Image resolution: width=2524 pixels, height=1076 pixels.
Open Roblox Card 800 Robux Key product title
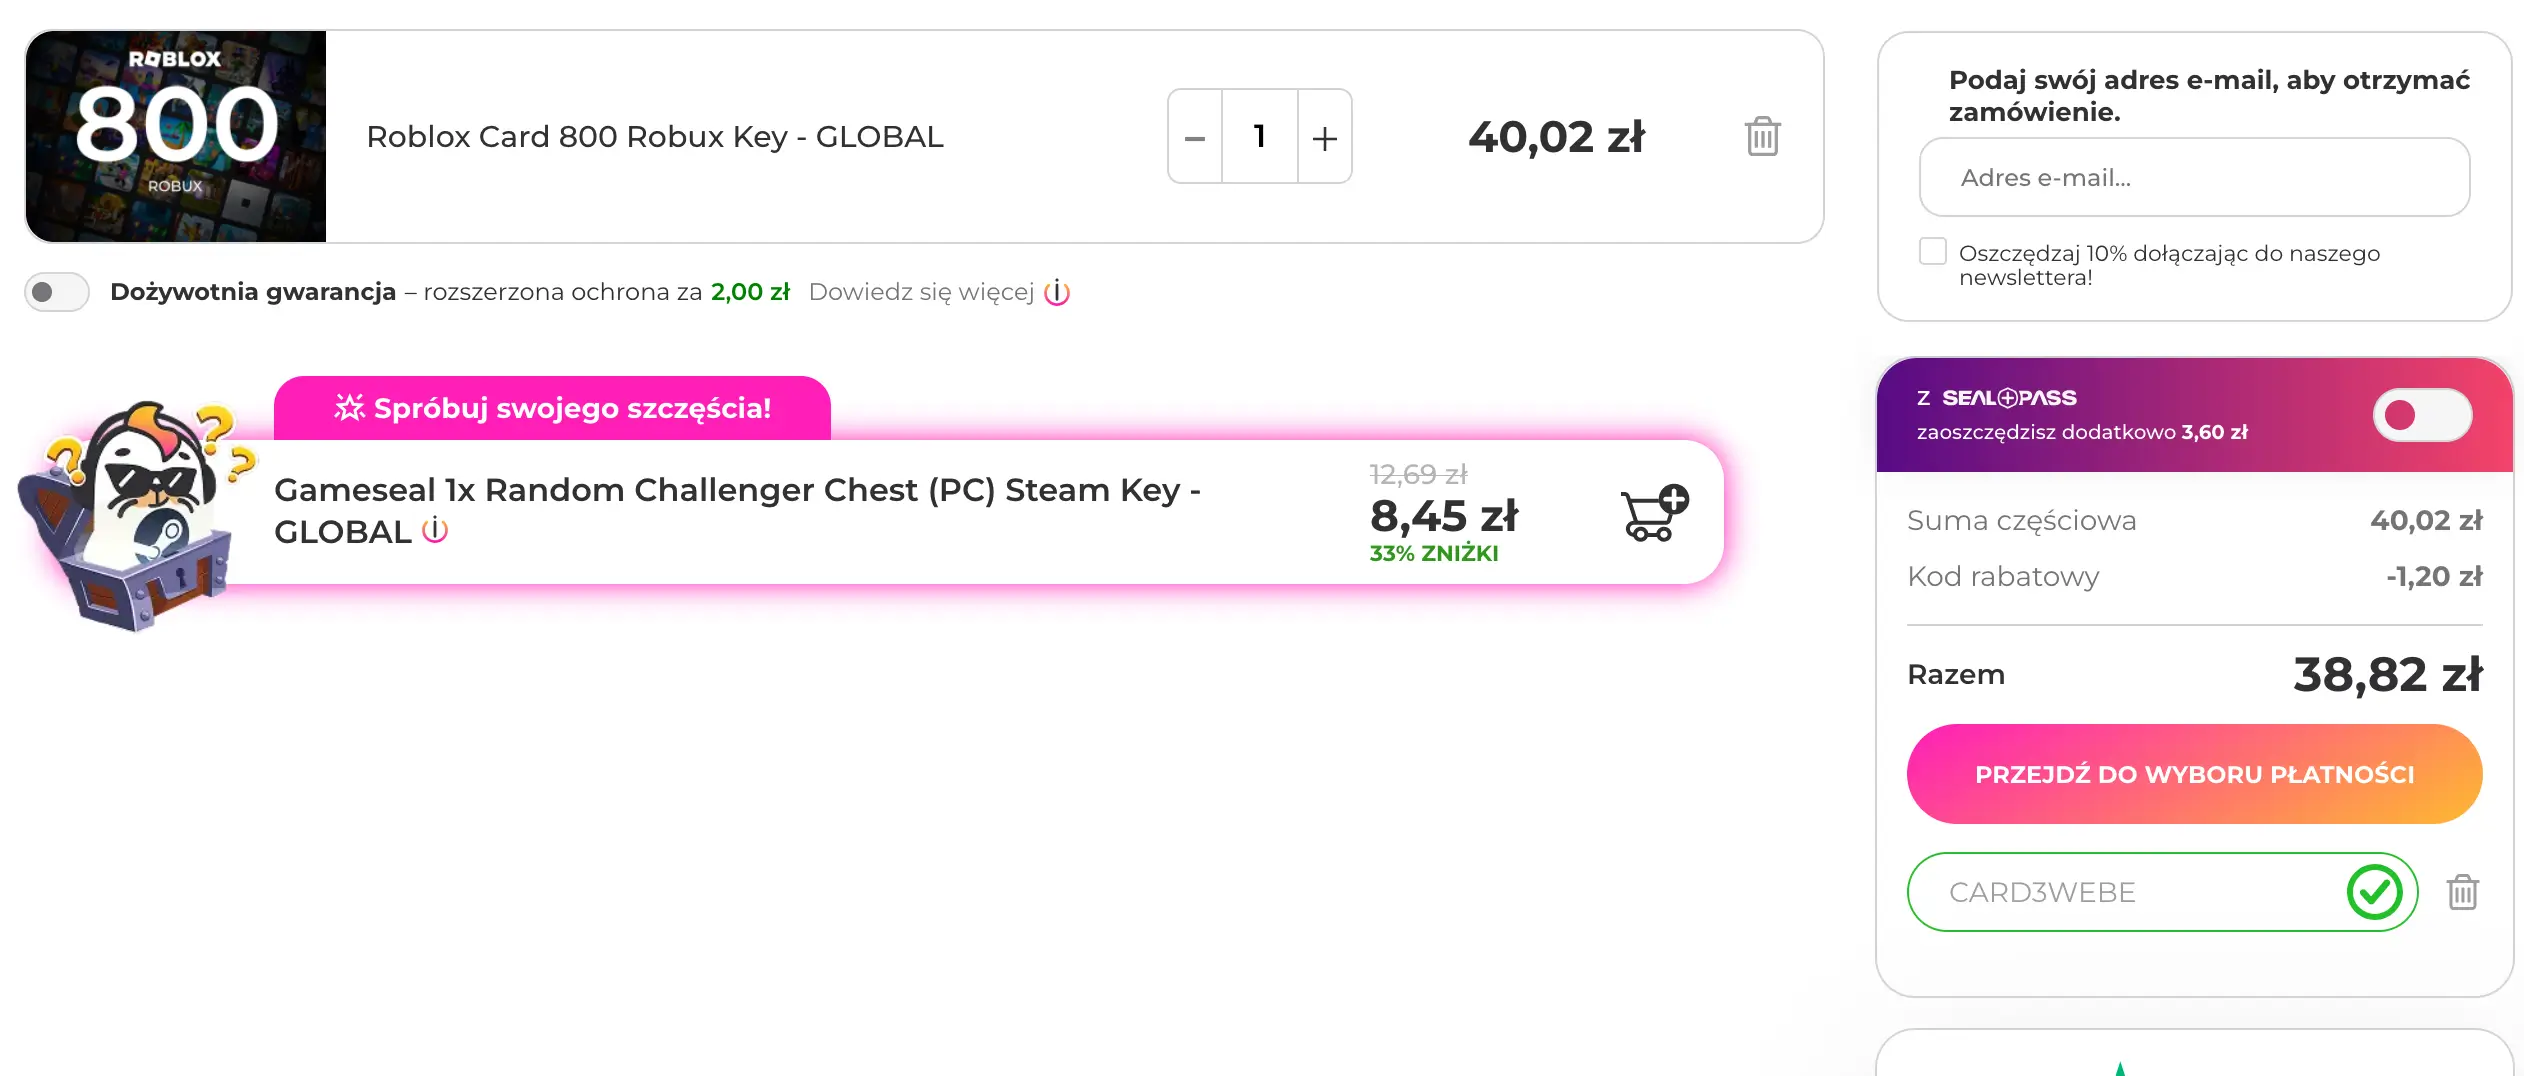click(x=655, y=137)
